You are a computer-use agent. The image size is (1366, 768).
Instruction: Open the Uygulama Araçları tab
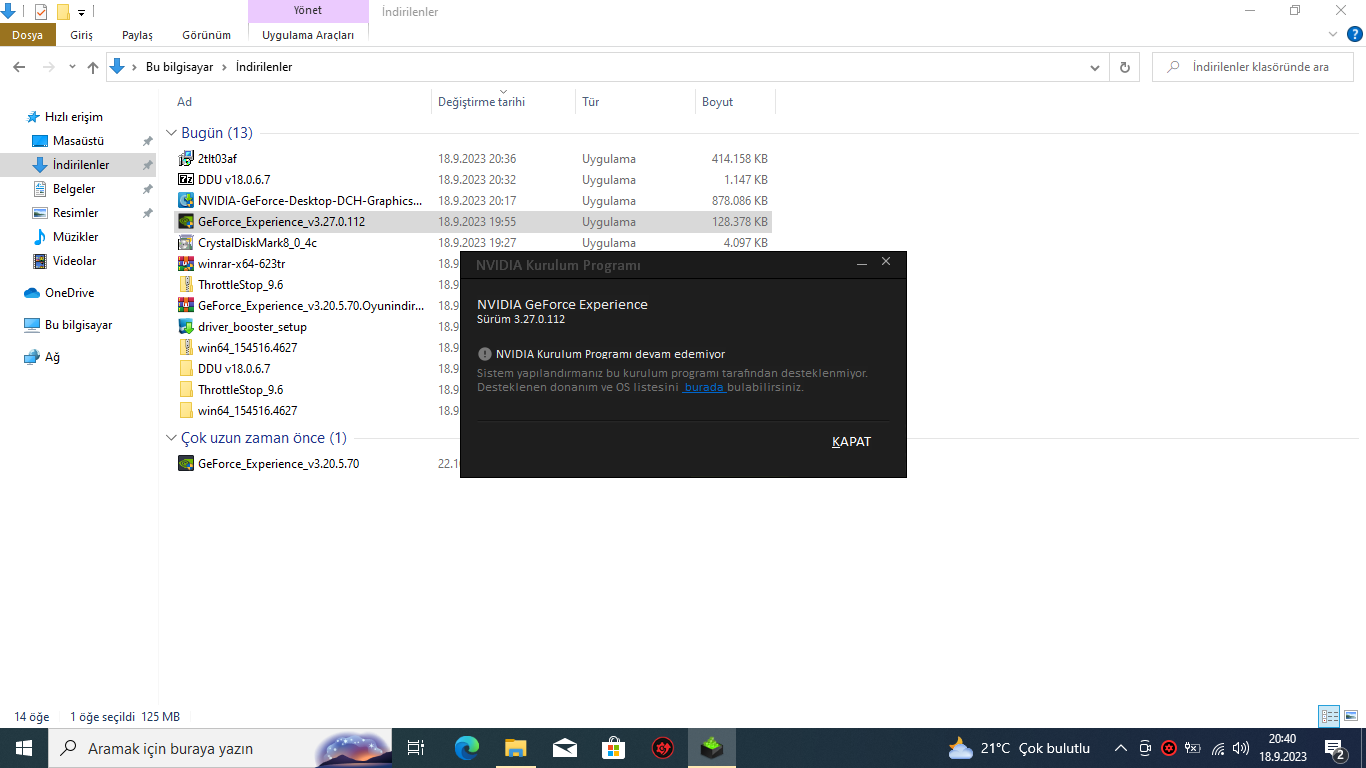tap(308, 35)
